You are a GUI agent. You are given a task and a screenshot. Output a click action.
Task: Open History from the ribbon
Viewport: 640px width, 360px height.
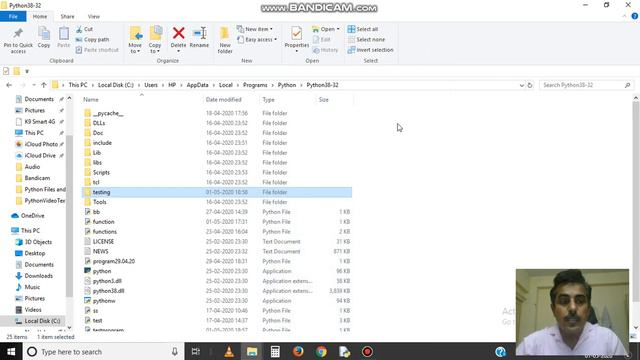(325, 50)
